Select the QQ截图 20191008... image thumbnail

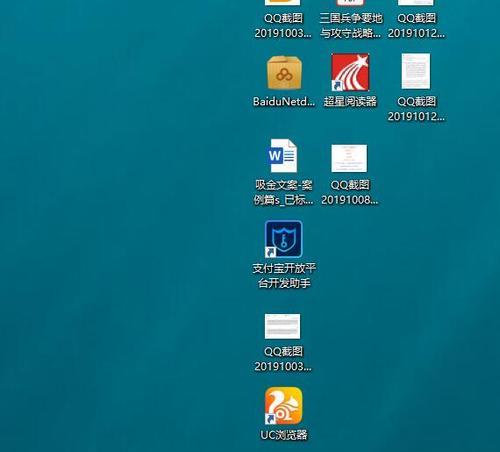349,158
